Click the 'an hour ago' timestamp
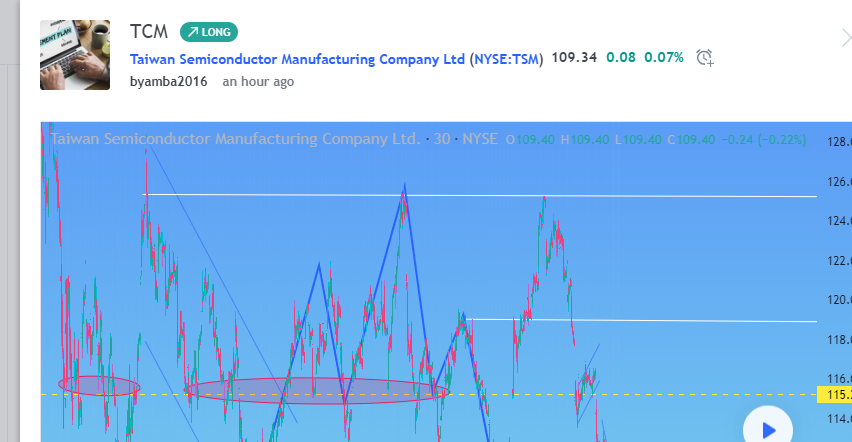This screenshot has height=442, width=852. 258,82
